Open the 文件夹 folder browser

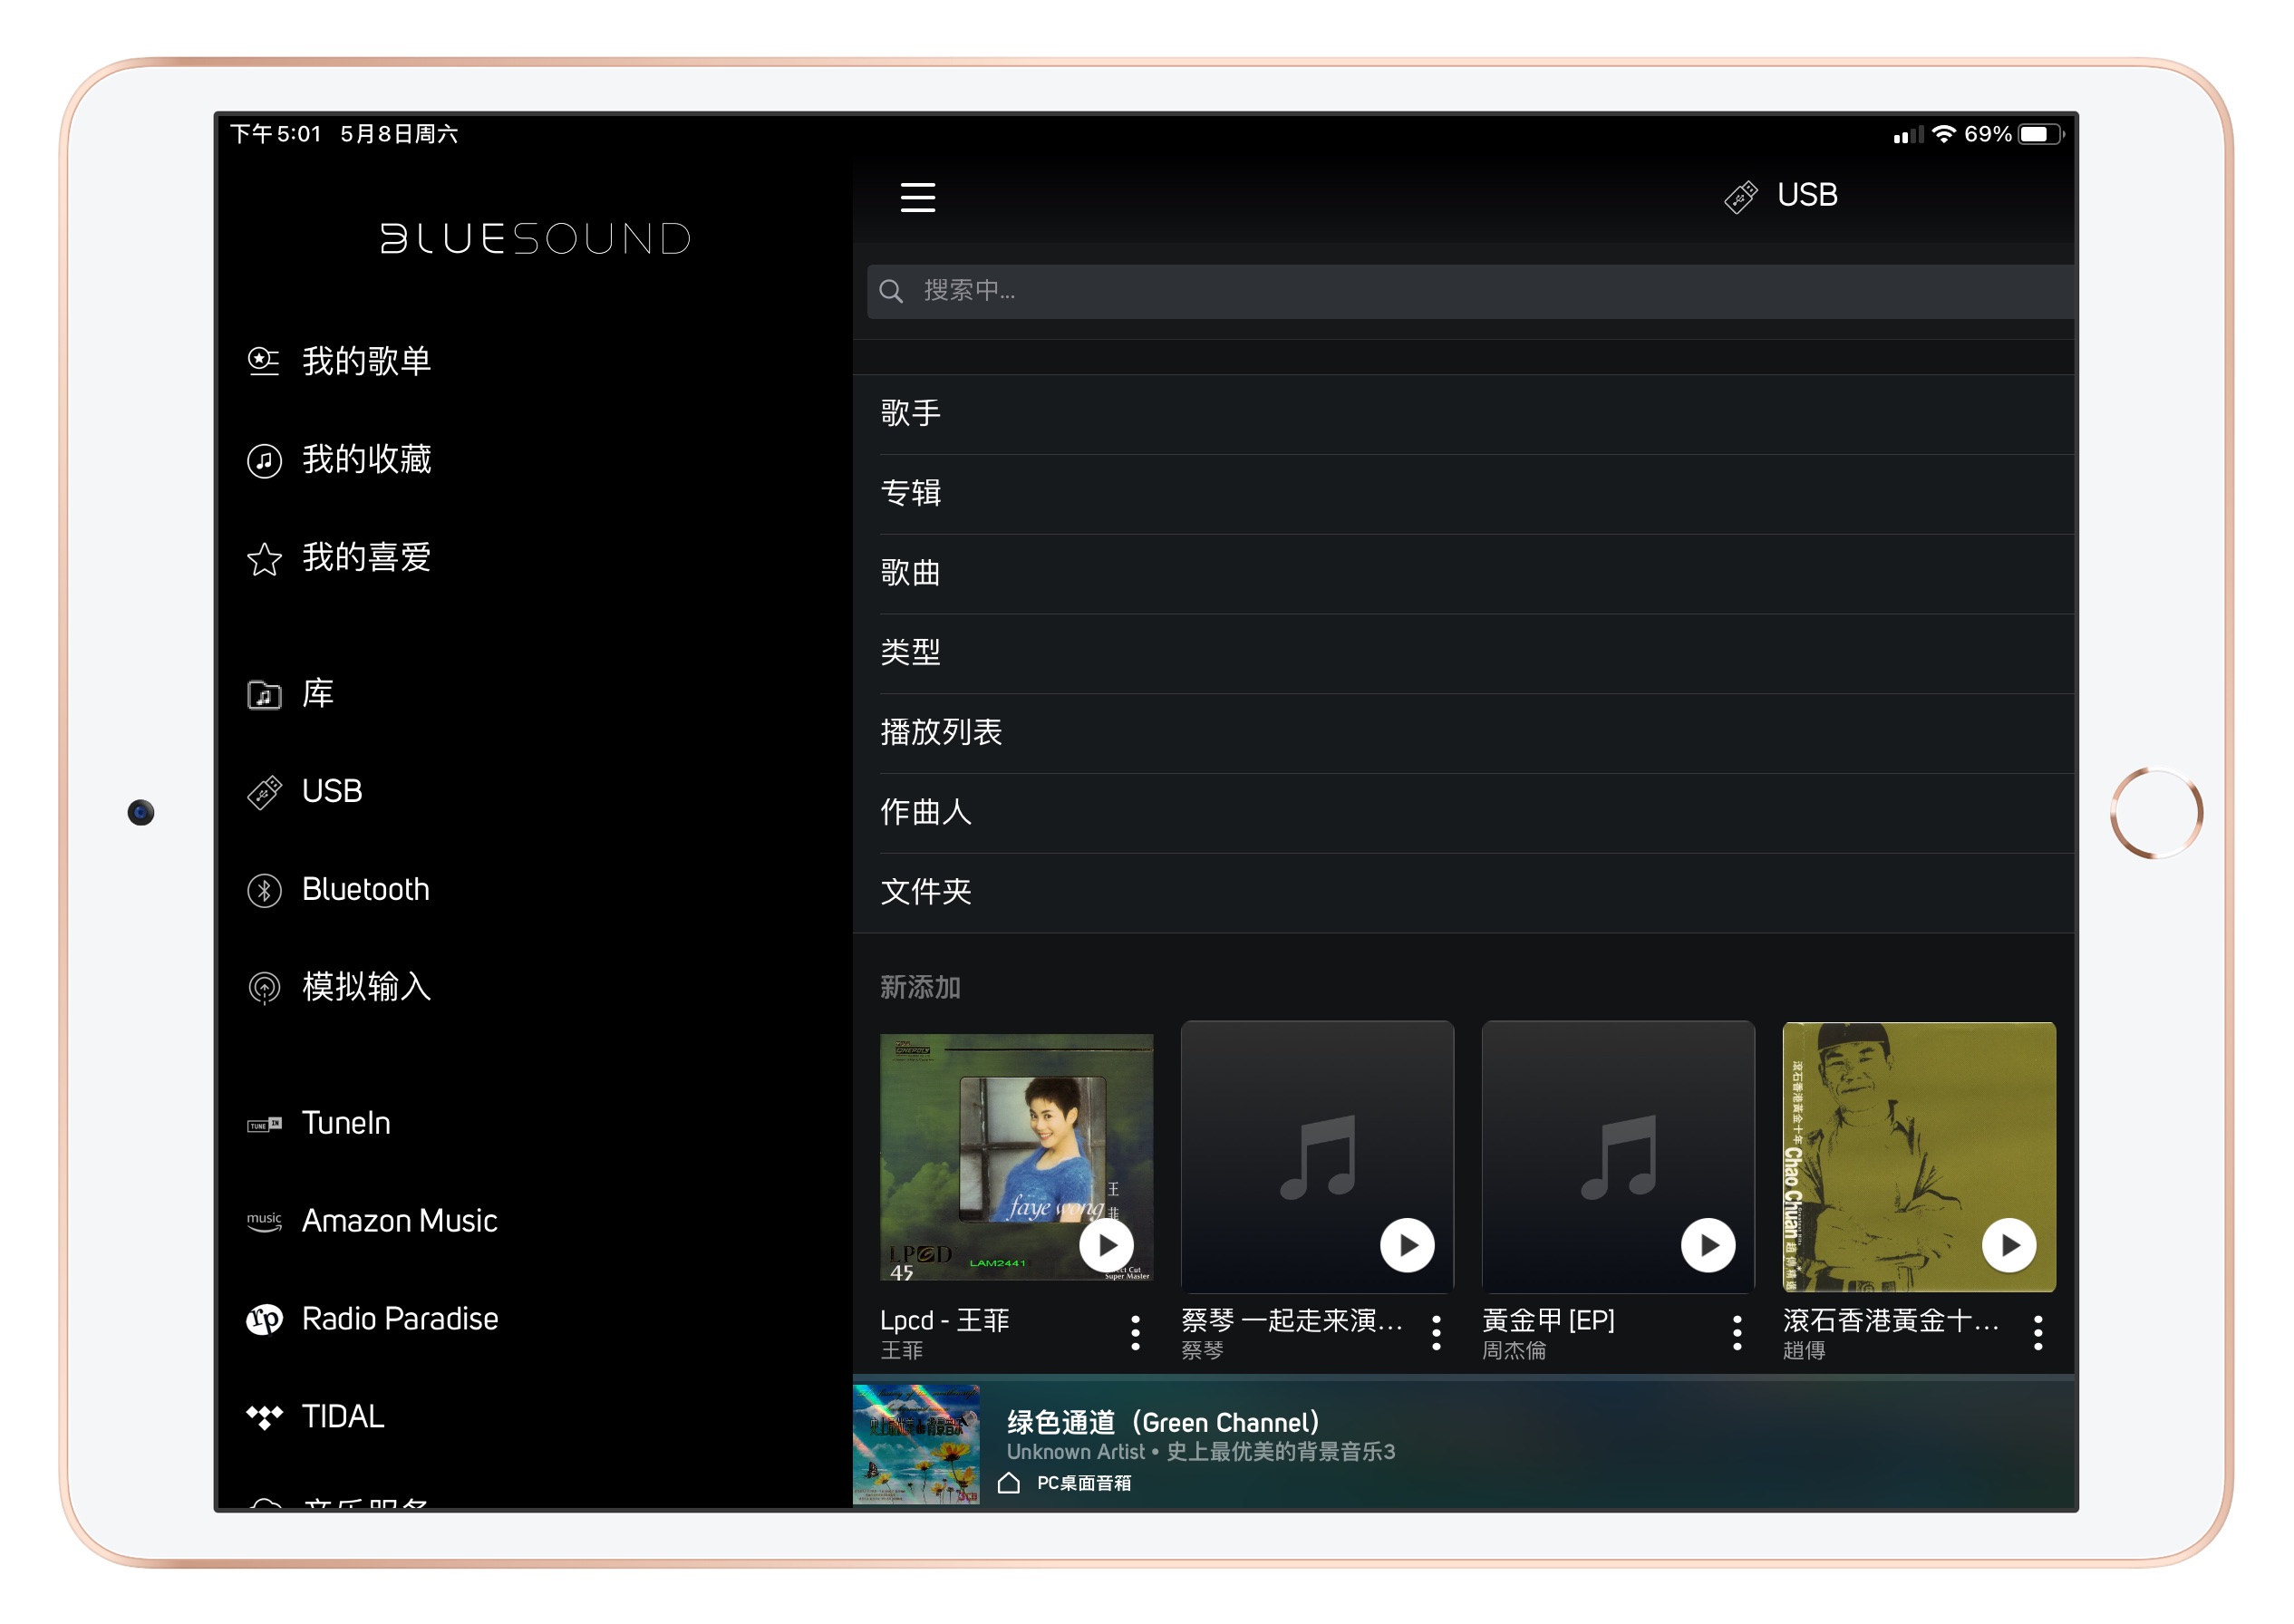click(925, 892)
